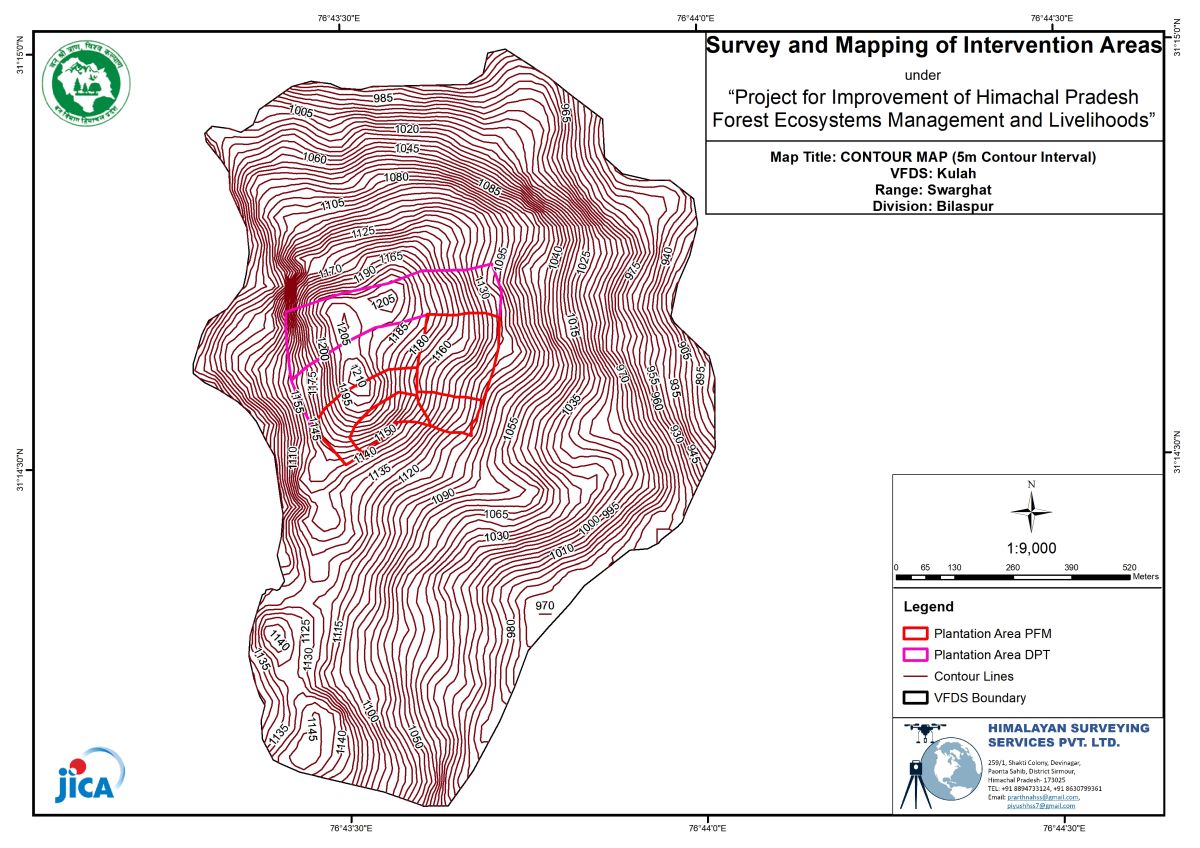Click the 980 contour label
1200x848 pixels.
click(511, 628)
